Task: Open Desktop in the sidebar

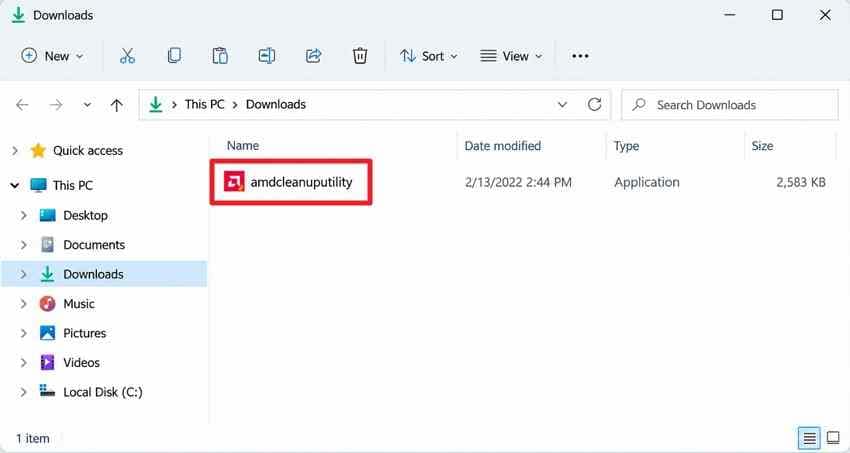Action: click(85, 215)
